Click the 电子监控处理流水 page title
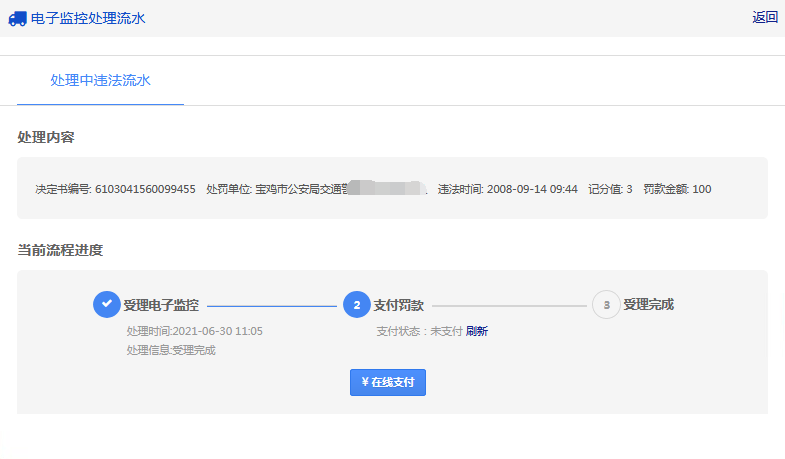Image resolution: width=785 pixels, height=459 pixels. tap(95, 18)
